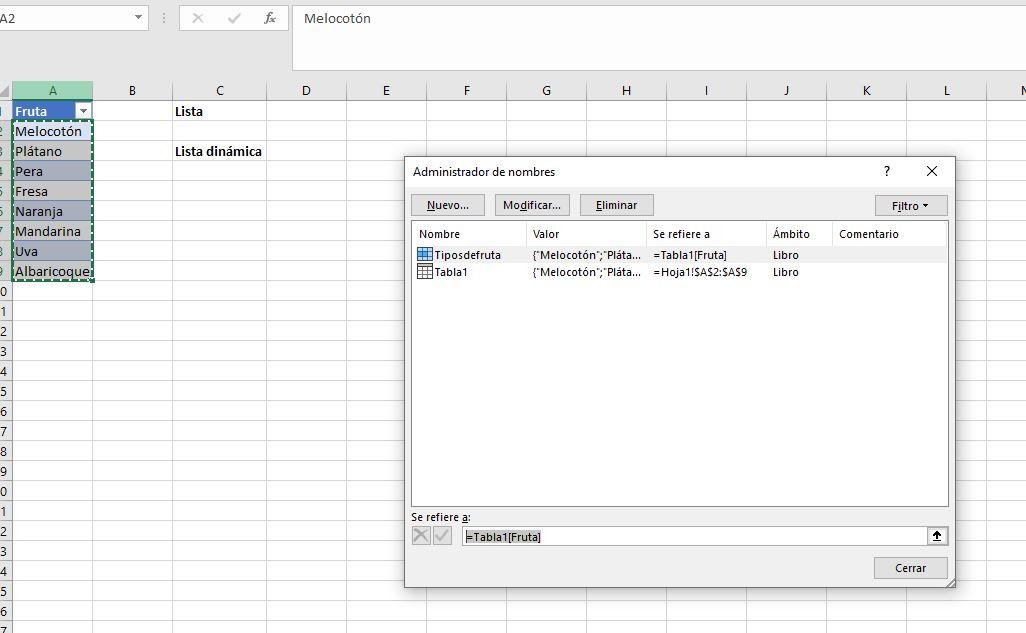Click the resize grip of the Administrador dialog
Image resolution: width=1026 pixels, height=633 pixels.
coord(949,580)
